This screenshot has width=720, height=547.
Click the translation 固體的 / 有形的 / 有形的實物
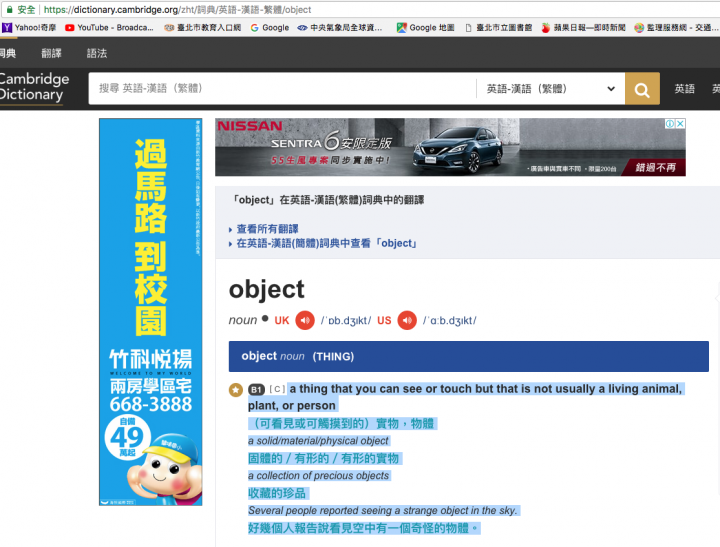323,458
